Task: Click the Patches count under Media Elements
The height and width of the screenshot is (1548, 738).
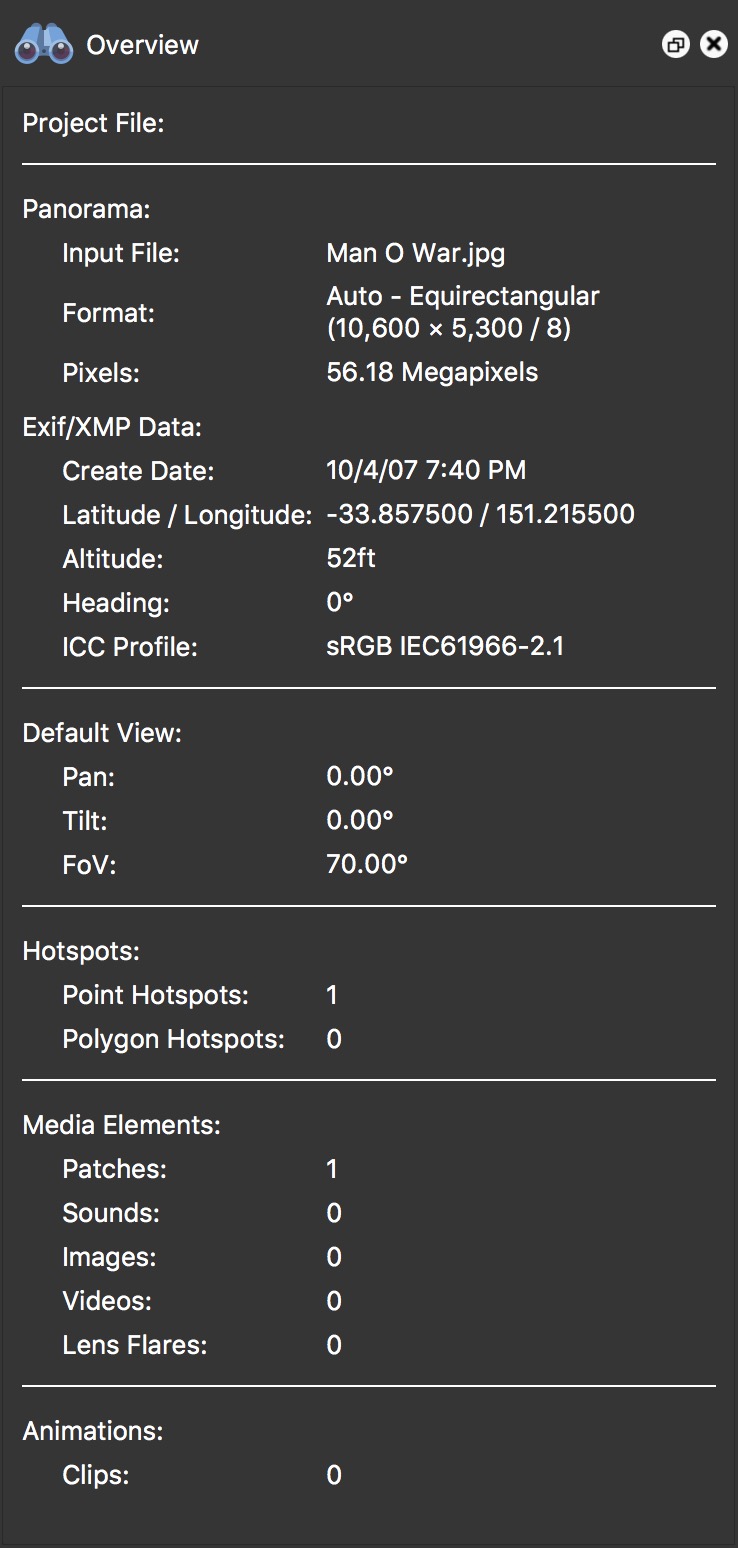Action: 331,1168
